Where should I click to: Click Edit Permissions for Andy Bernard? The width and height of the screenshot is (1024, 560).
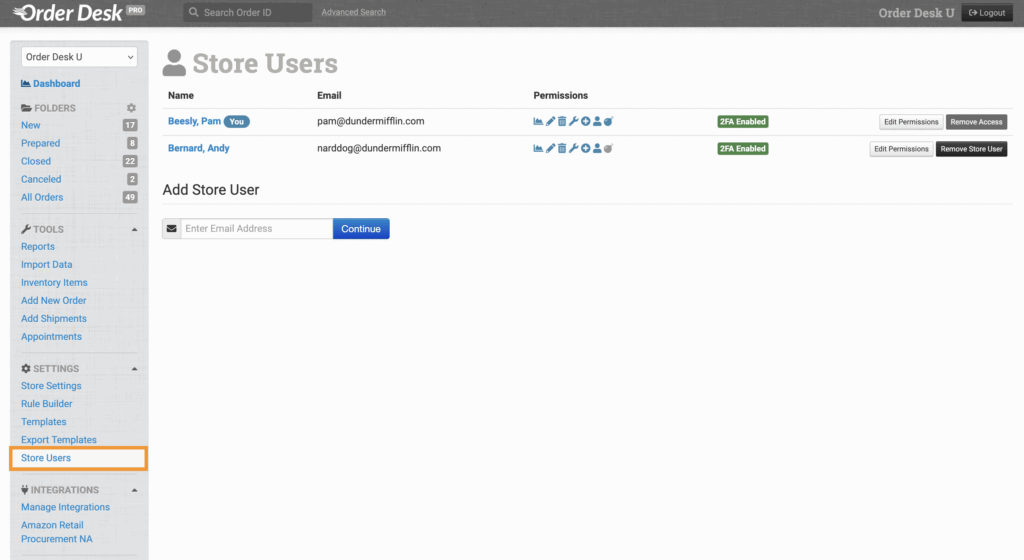pyautogui.click(x=901, y=149)
